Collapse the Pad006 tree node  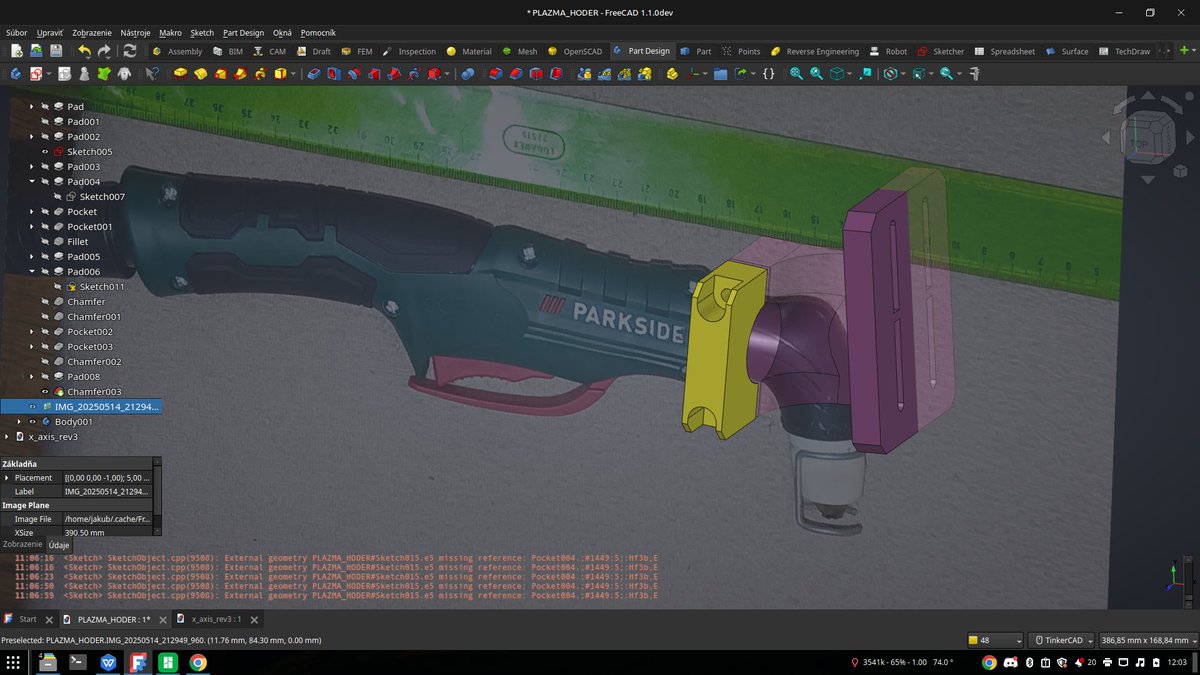32,272
